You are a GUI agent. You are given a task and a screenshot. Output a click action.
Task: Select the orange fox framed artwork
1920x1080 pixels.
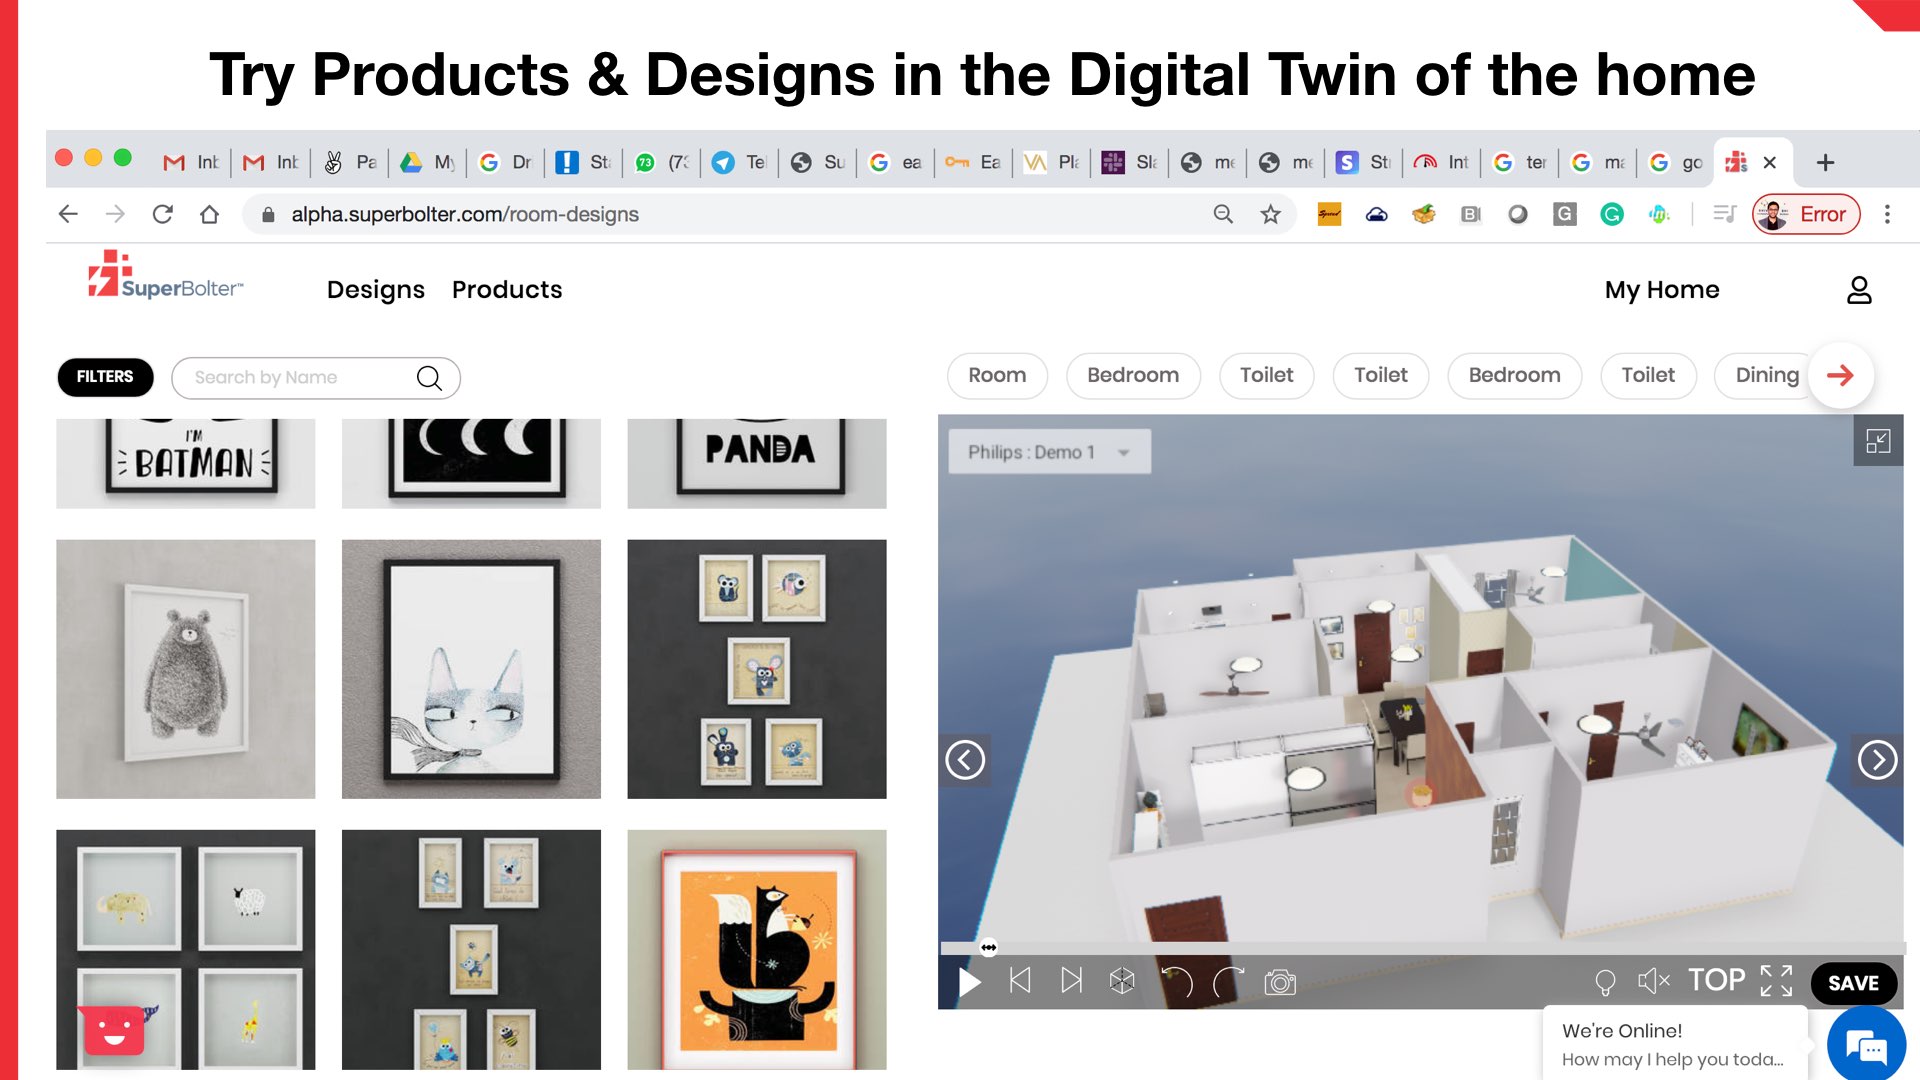(x=756, y=949)
